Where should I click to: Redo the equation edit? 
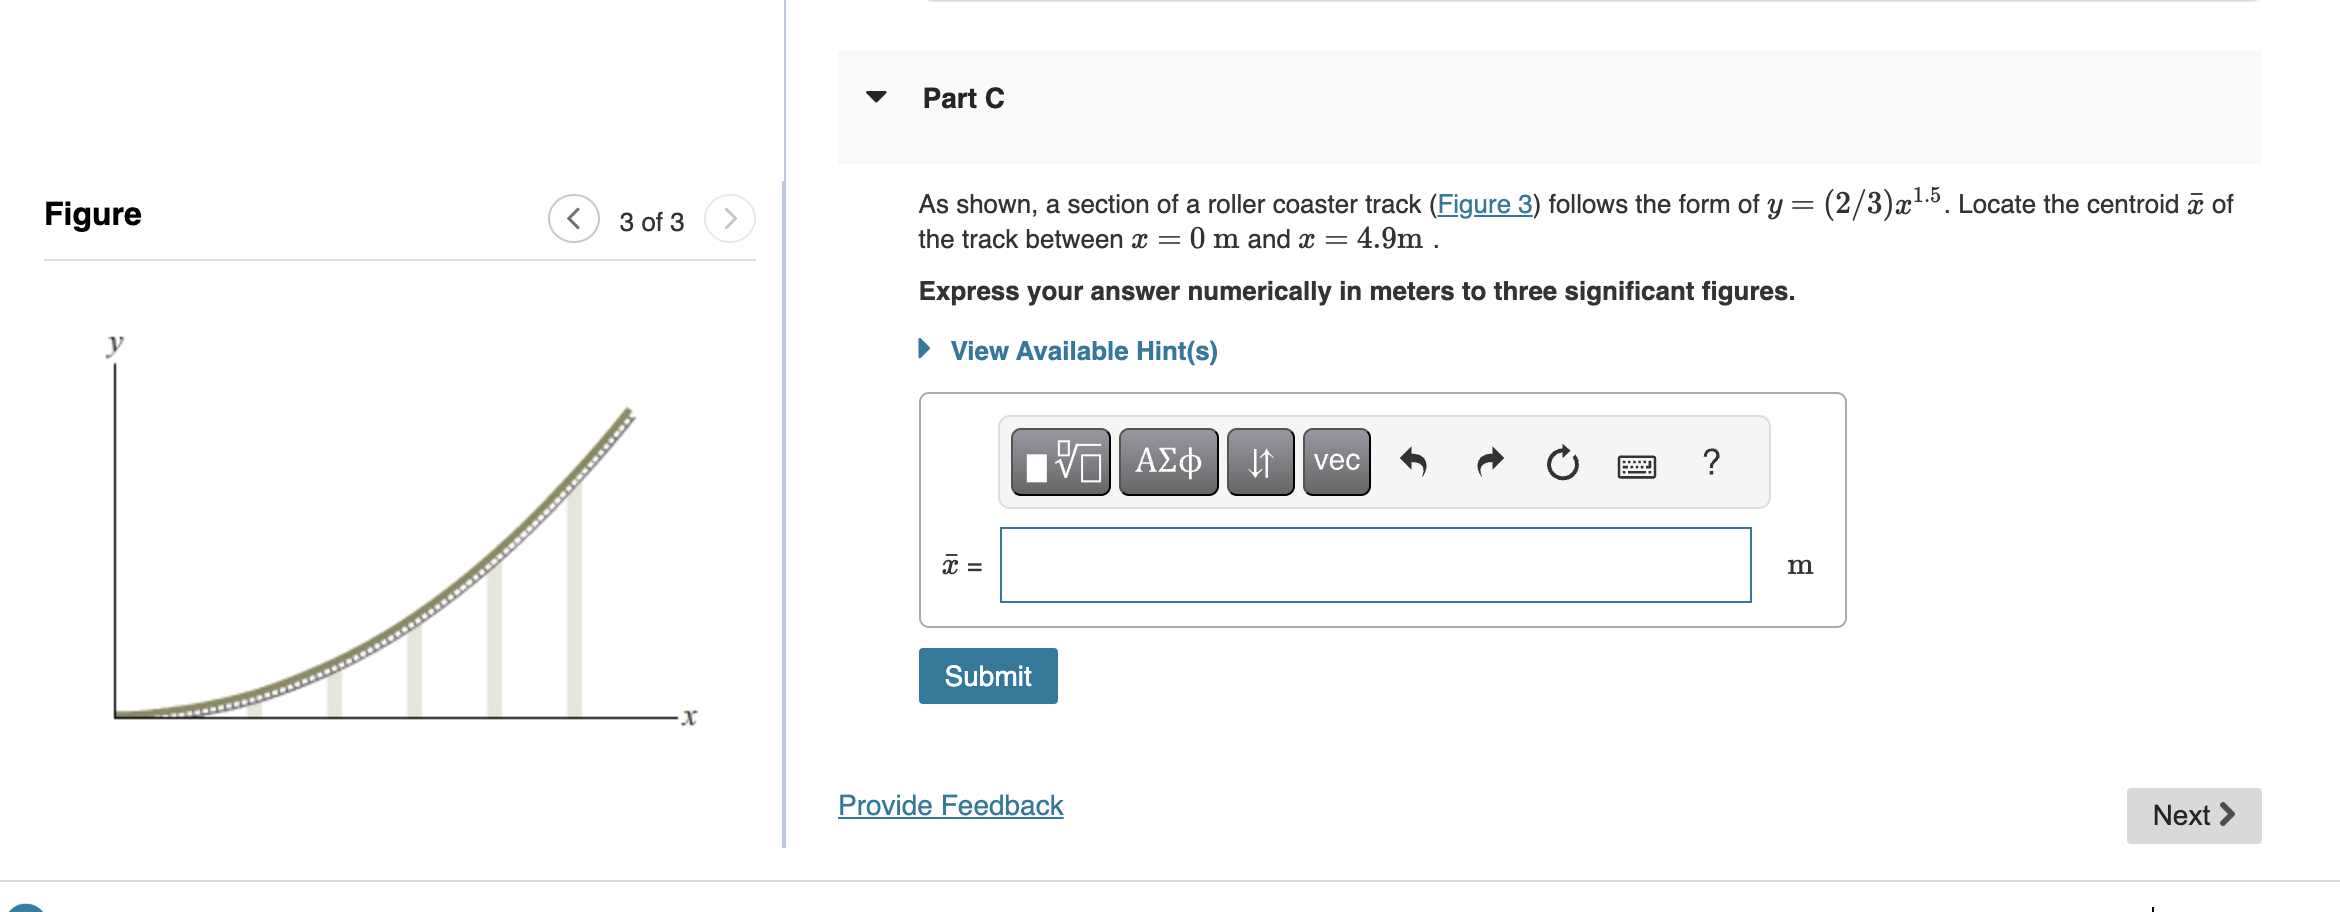click(1489, 462)
